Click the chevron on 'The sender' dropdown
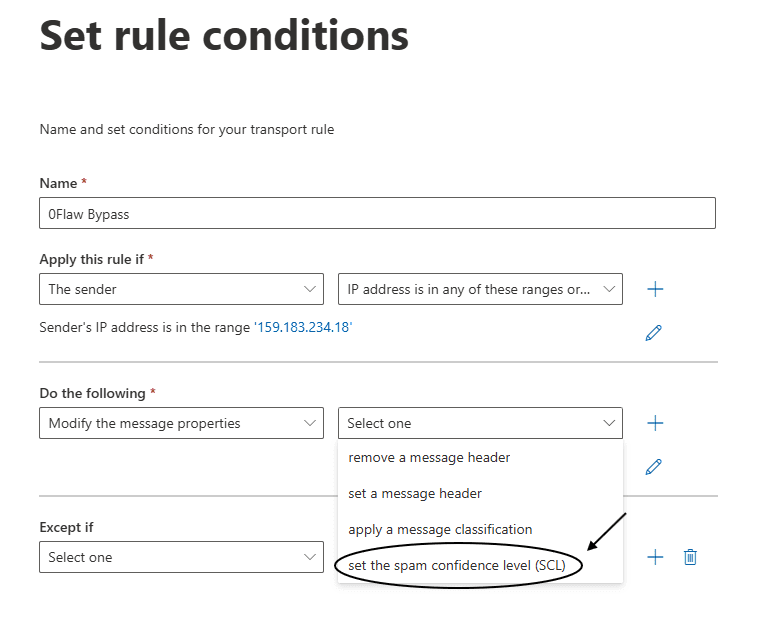This screenshot has width=781, height=639. click(309, 289)
